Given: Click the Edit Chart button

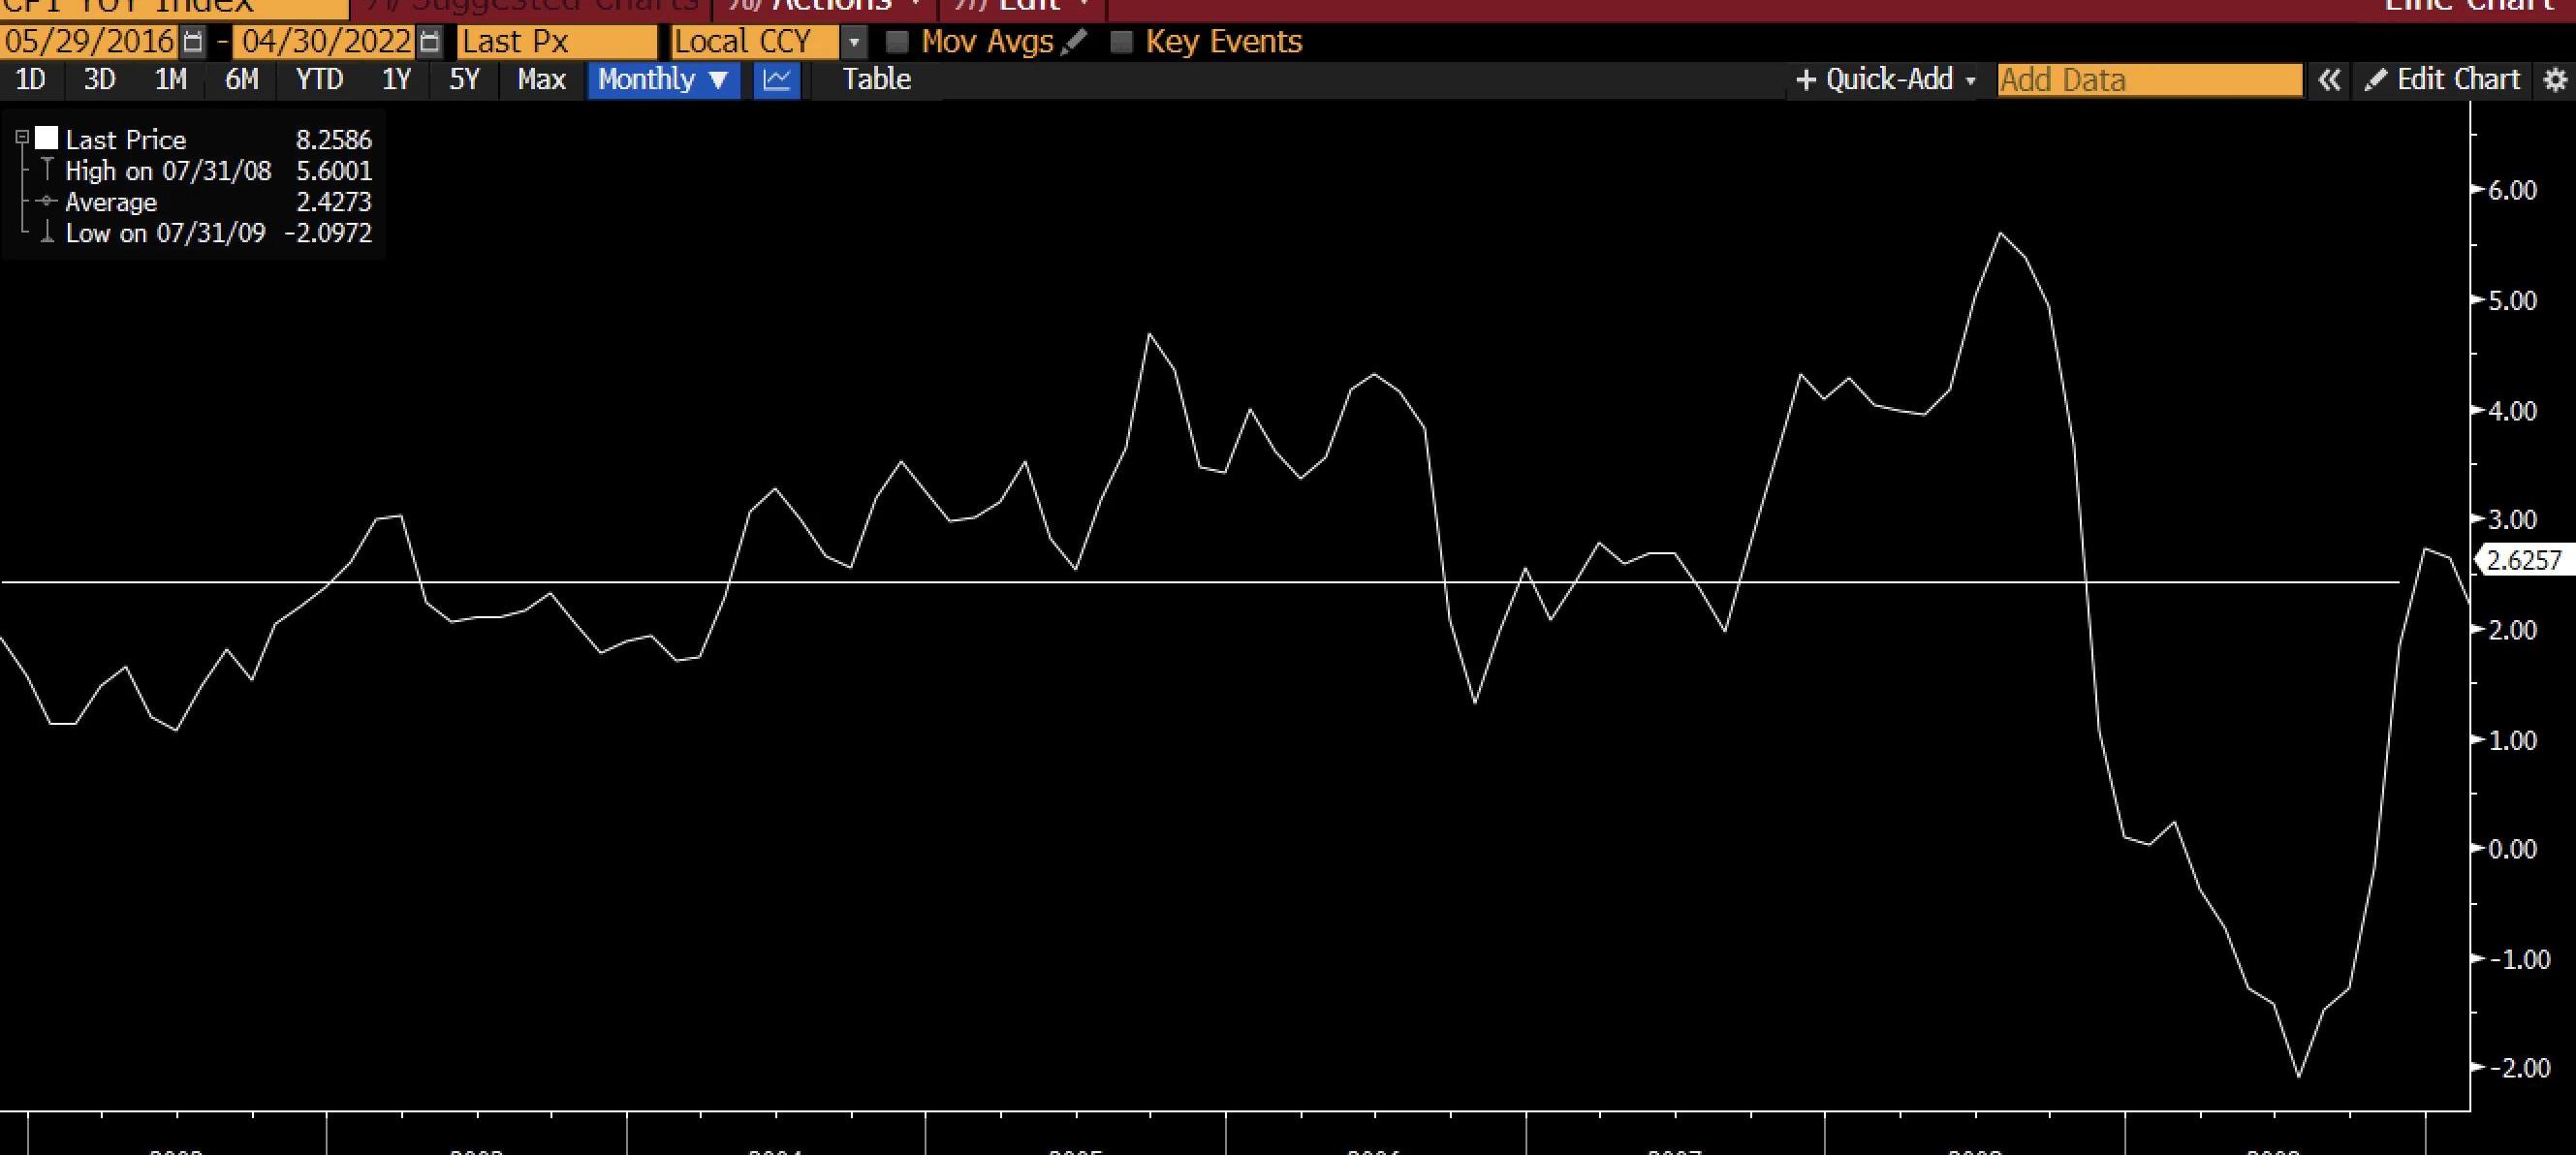Looking at the screenshot, I should [x=2442, y=80].
